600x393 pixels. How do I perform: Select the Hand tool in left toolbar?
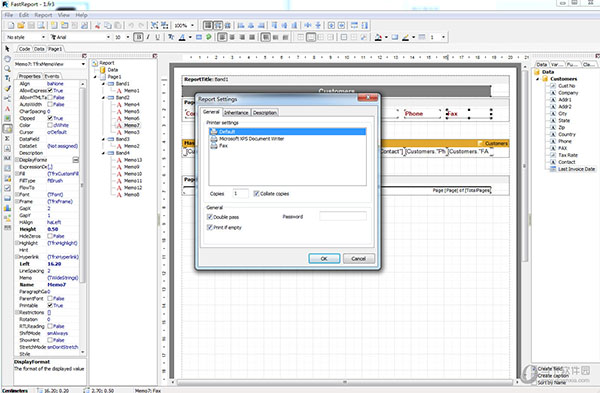[x=7, y=59]
